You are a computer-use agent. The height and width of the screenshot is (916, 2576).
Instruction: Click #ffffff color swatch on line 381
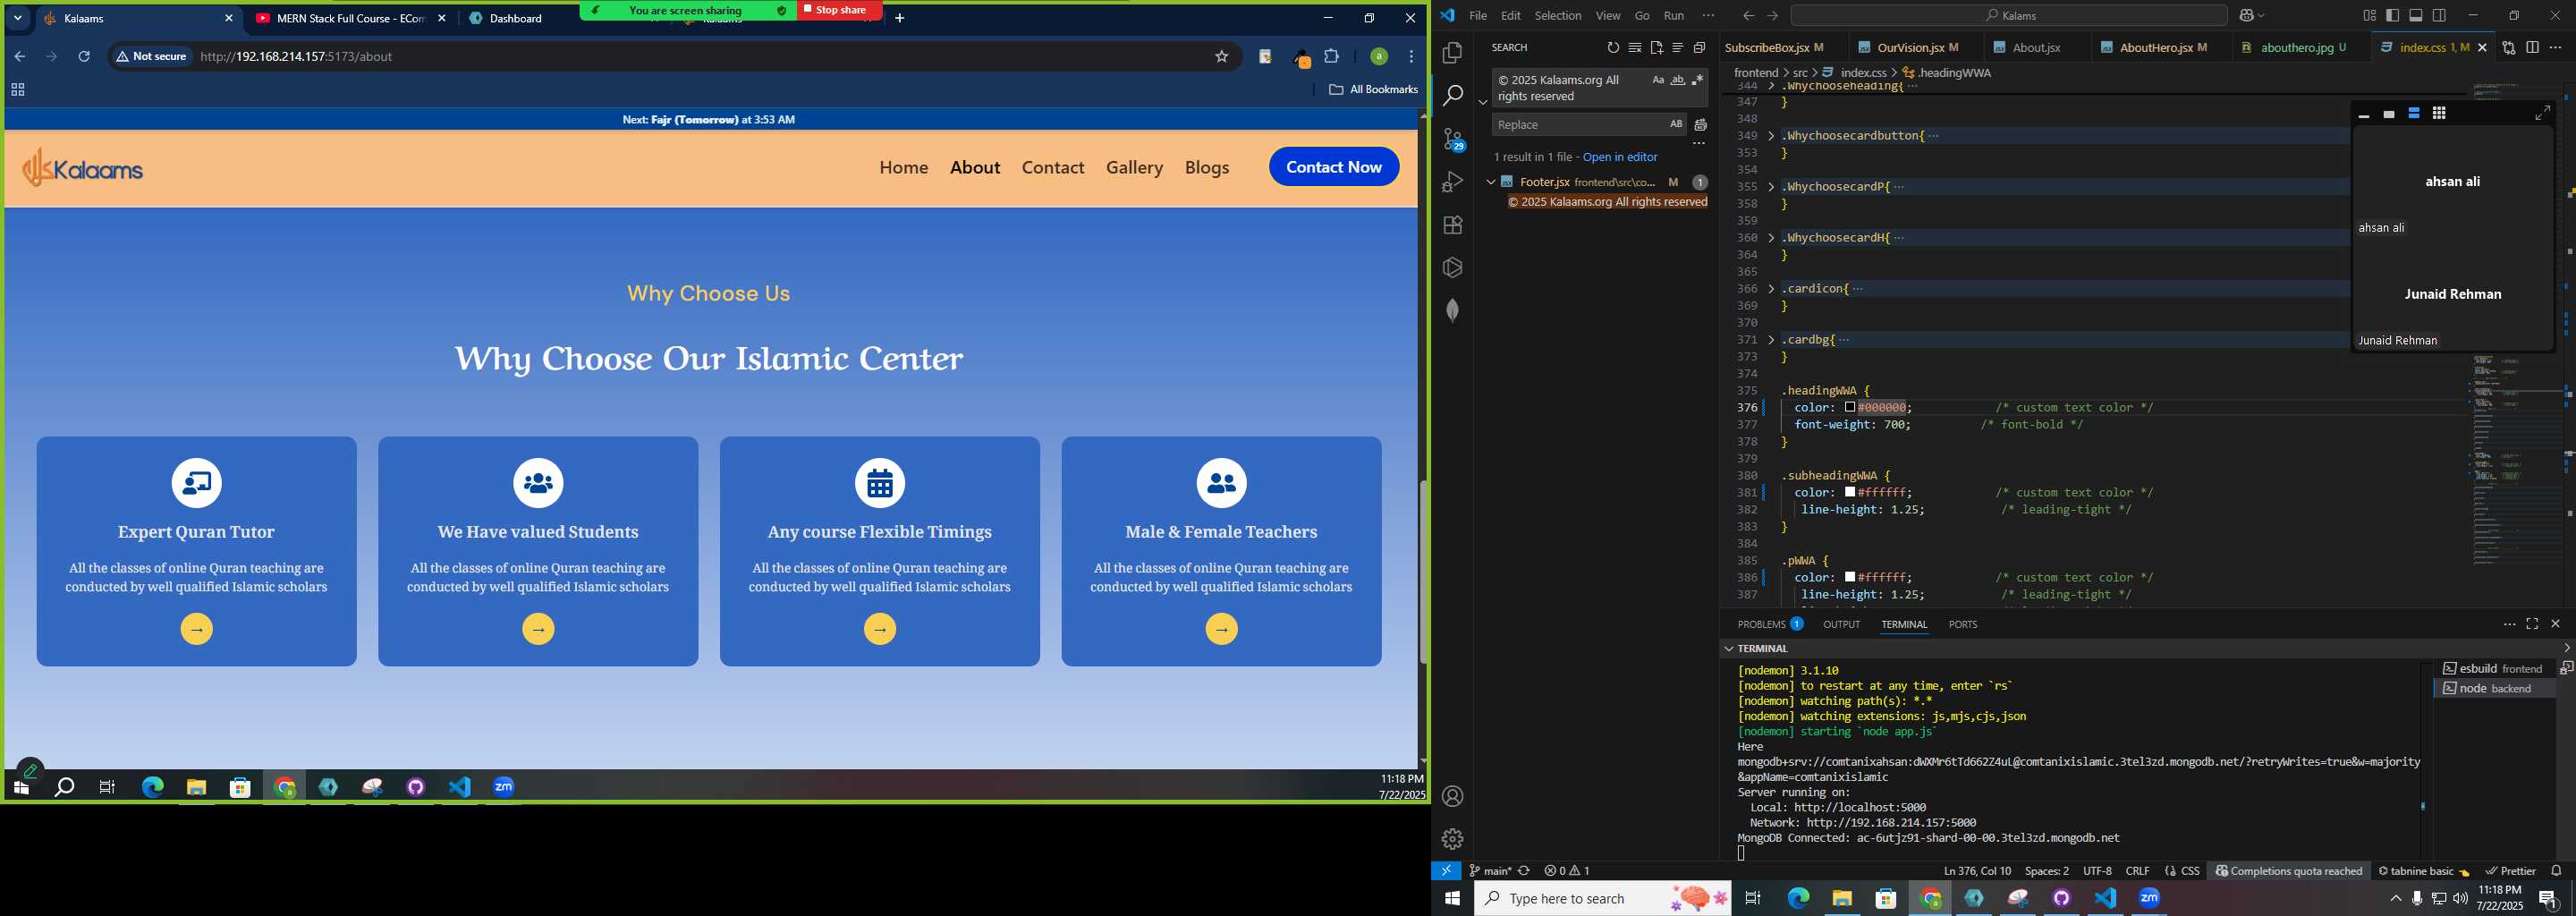(x=1850, y=493)
